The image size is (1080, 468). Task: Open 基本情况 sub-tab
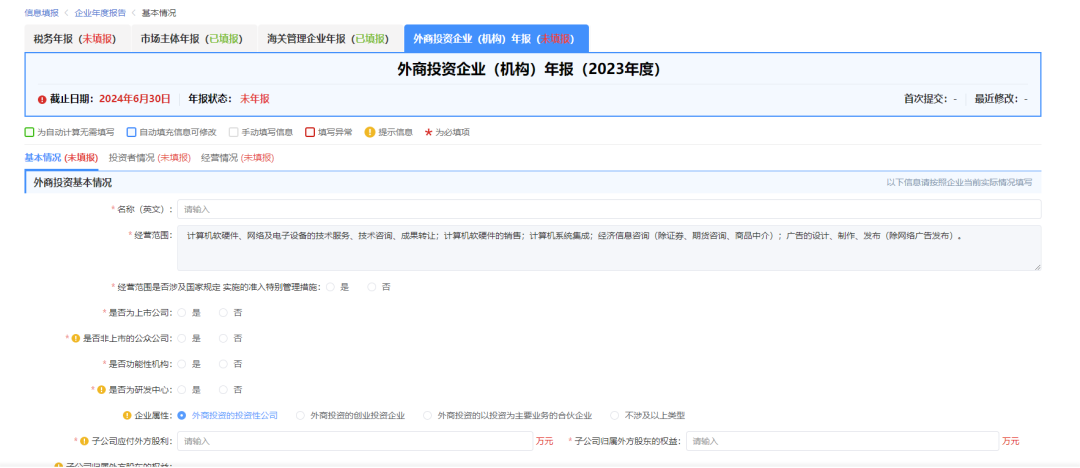point(61,158)
